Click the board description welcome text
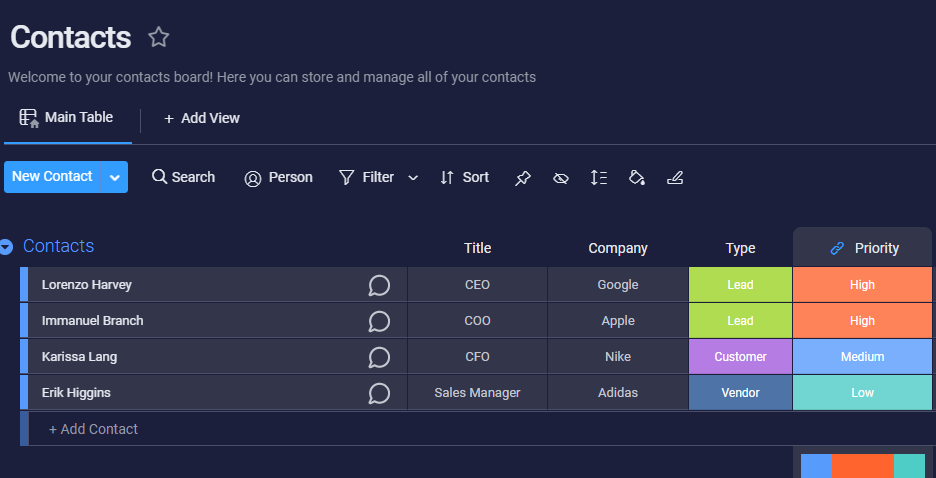Viewport: 936px width, 478px height. pyautogui.click(x=272, y=77)
